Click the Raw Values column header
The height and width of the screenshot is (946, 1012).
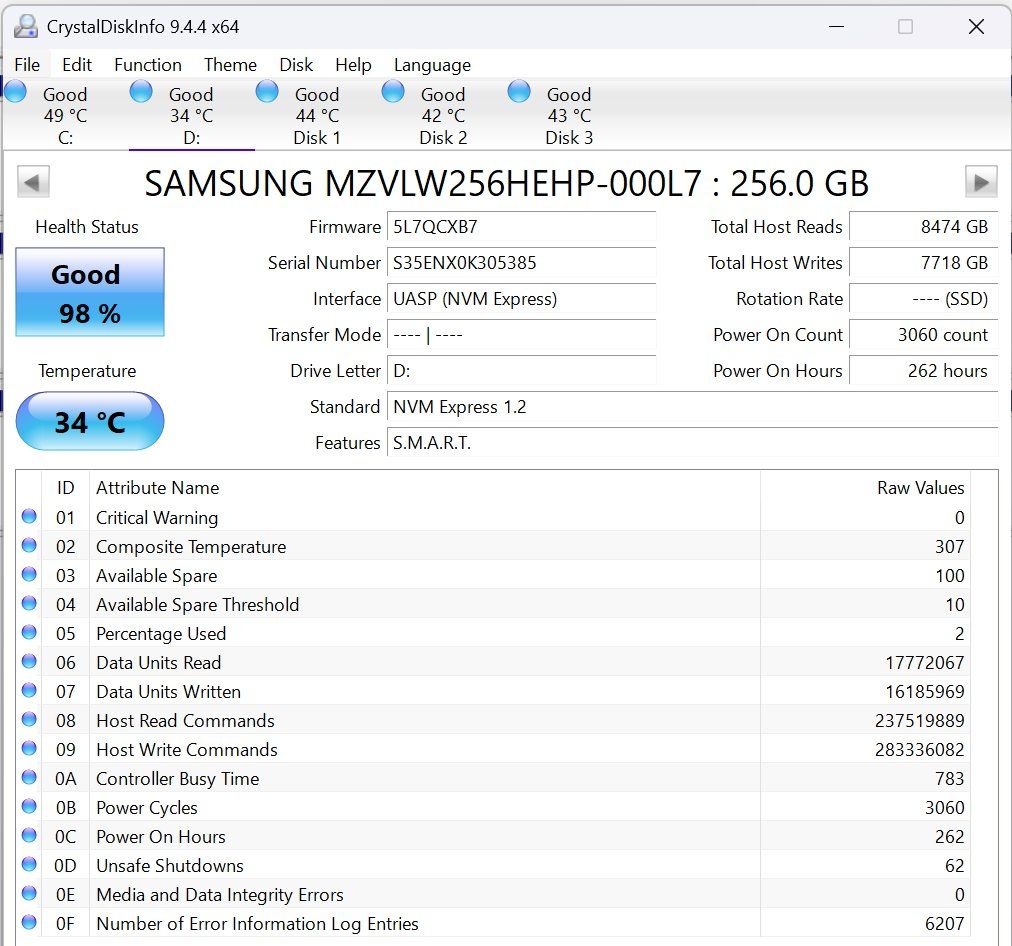[865, 487]
